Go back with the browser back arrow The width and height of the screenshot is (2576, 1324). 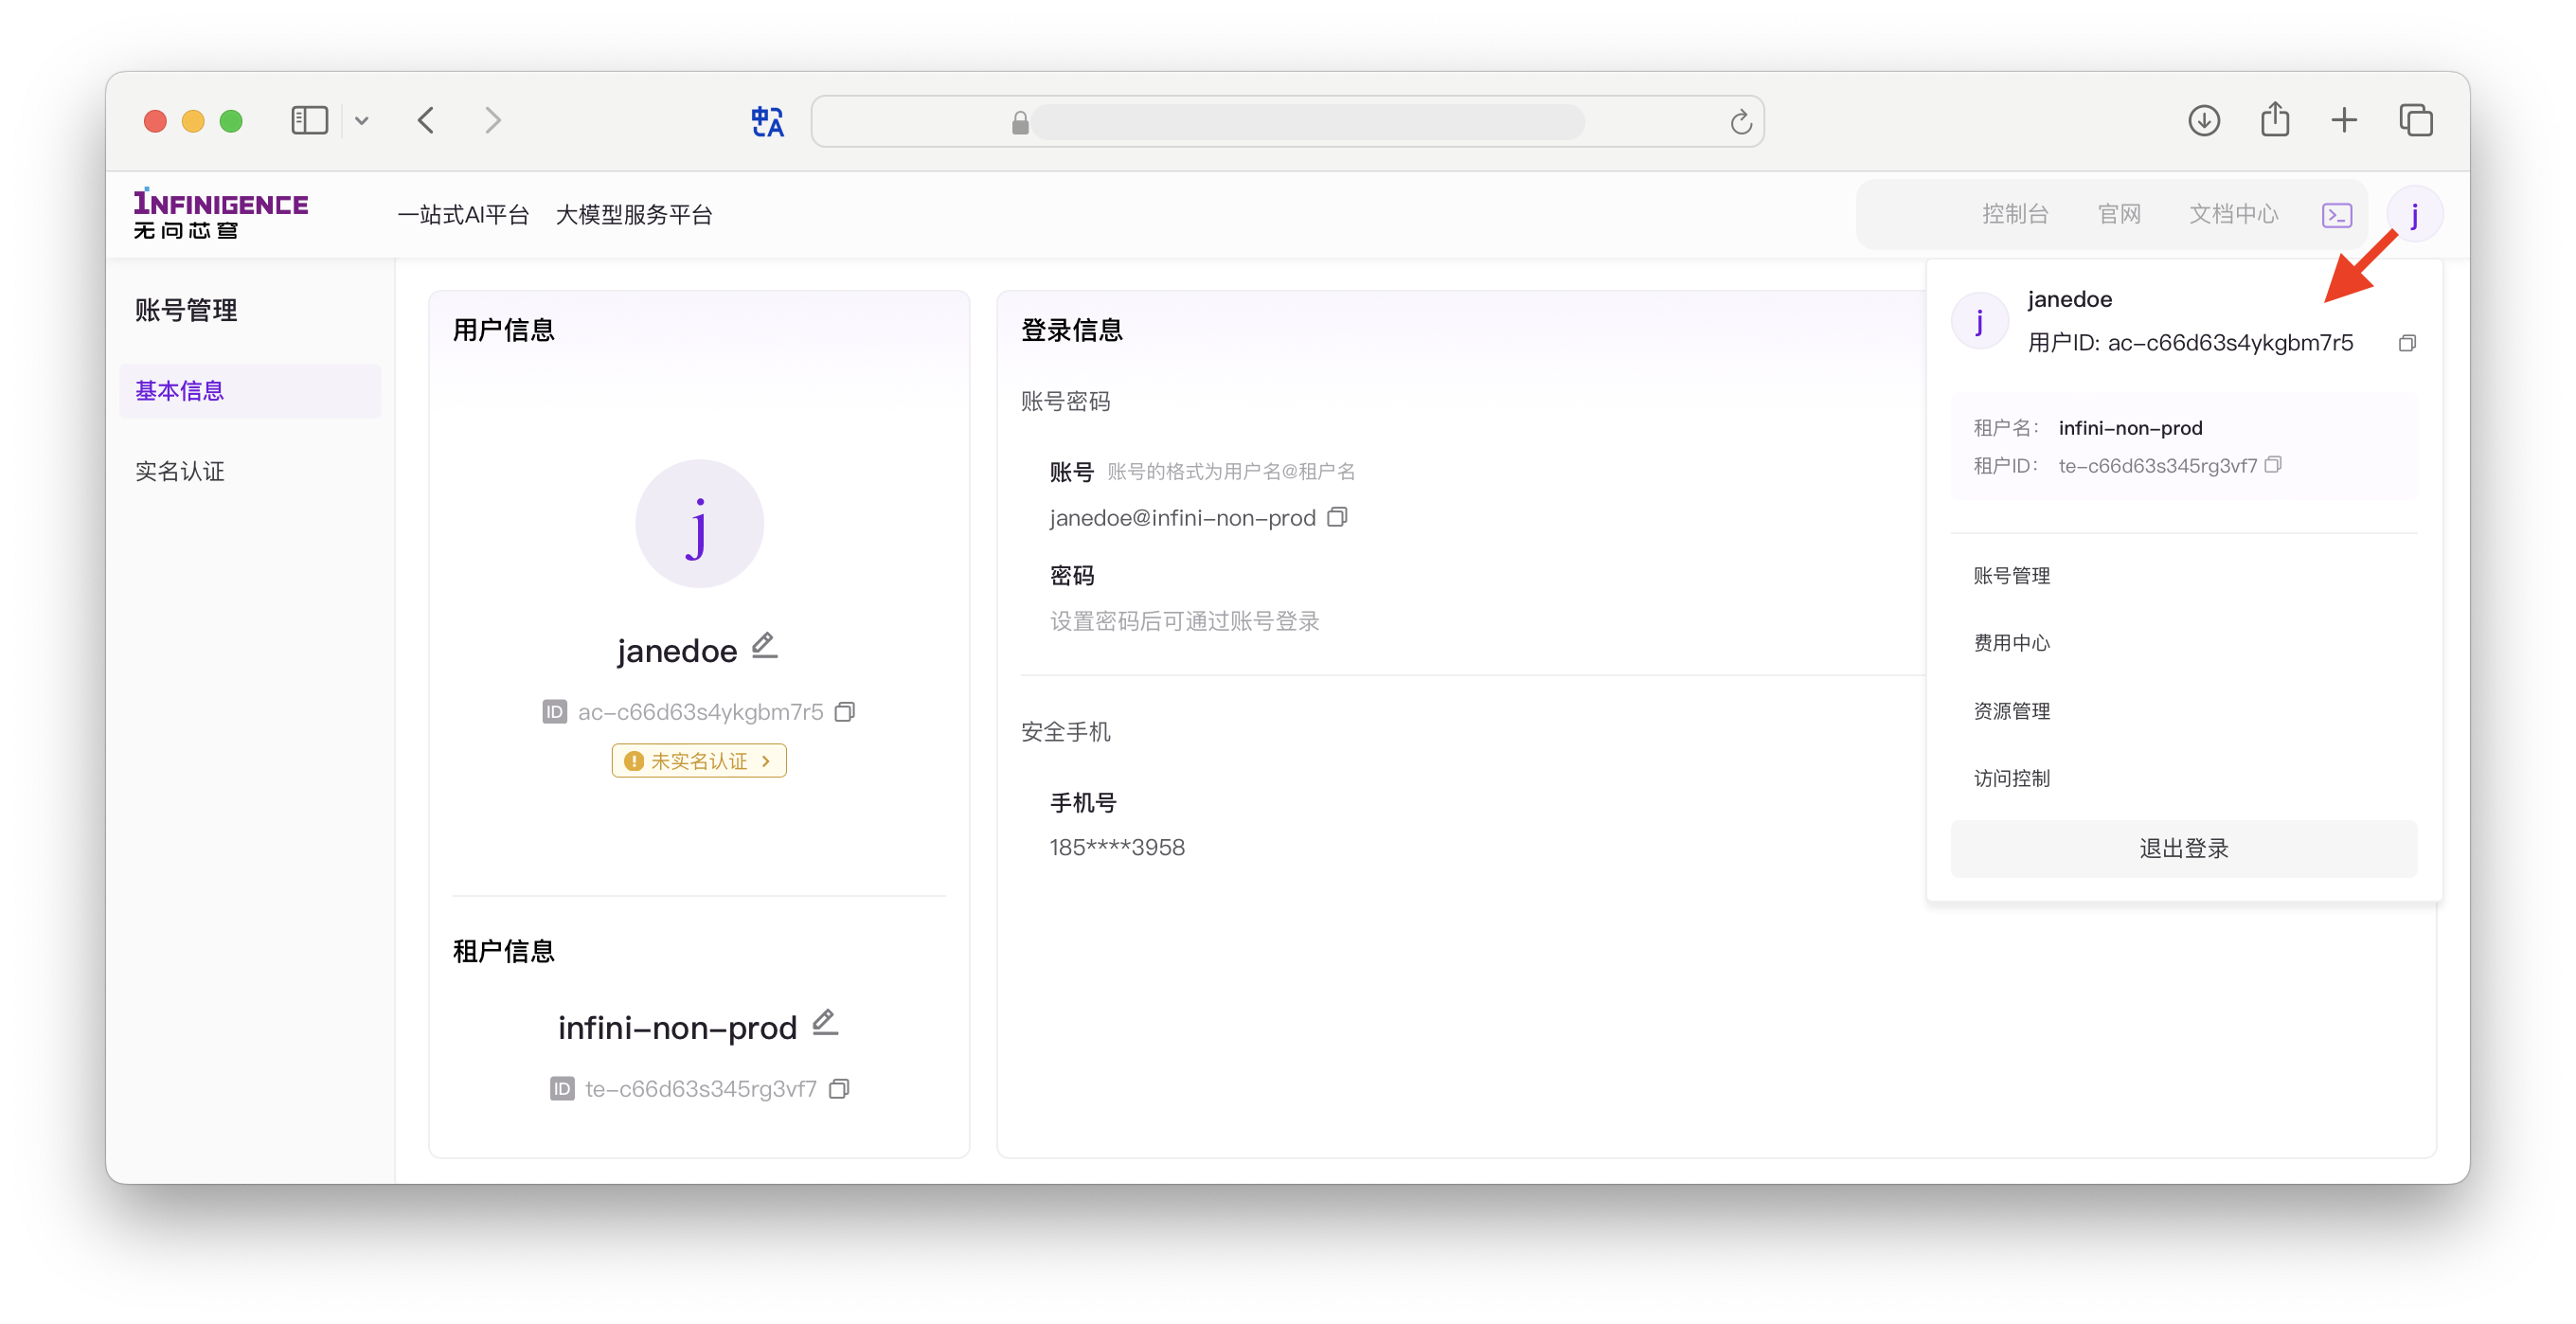(x=426, y=121)
